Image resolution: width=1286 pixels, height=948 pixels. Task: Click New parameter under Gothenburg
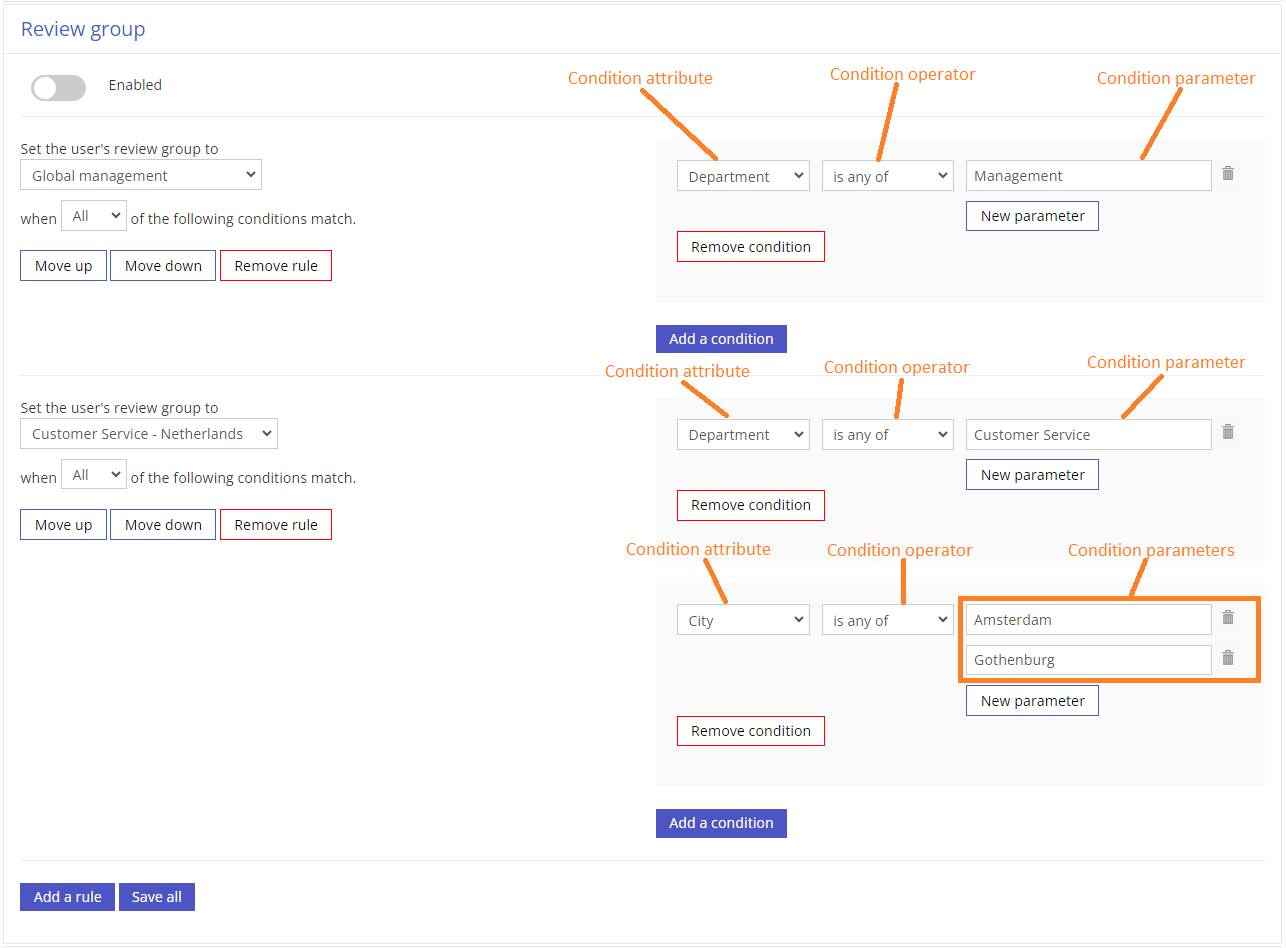pos(1032,701)
